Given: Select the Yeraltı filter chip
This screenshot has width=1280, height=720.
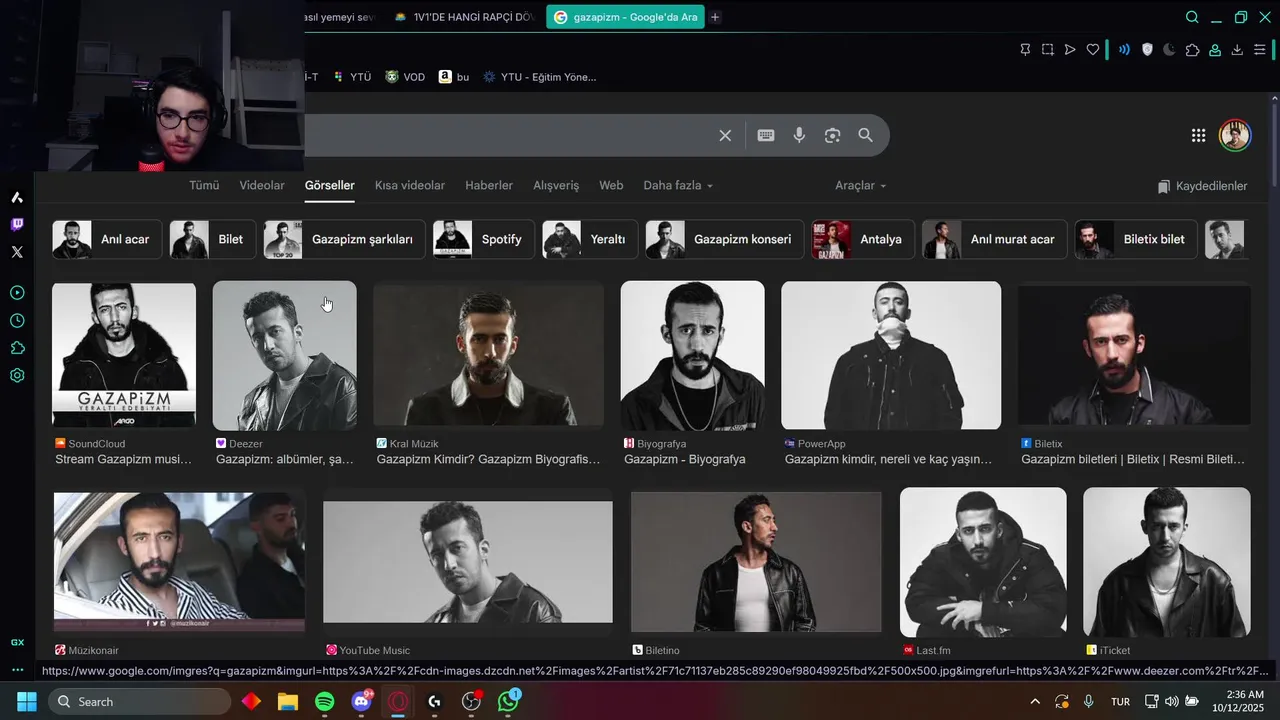Looking at the screenshot, I should [590, 239].
